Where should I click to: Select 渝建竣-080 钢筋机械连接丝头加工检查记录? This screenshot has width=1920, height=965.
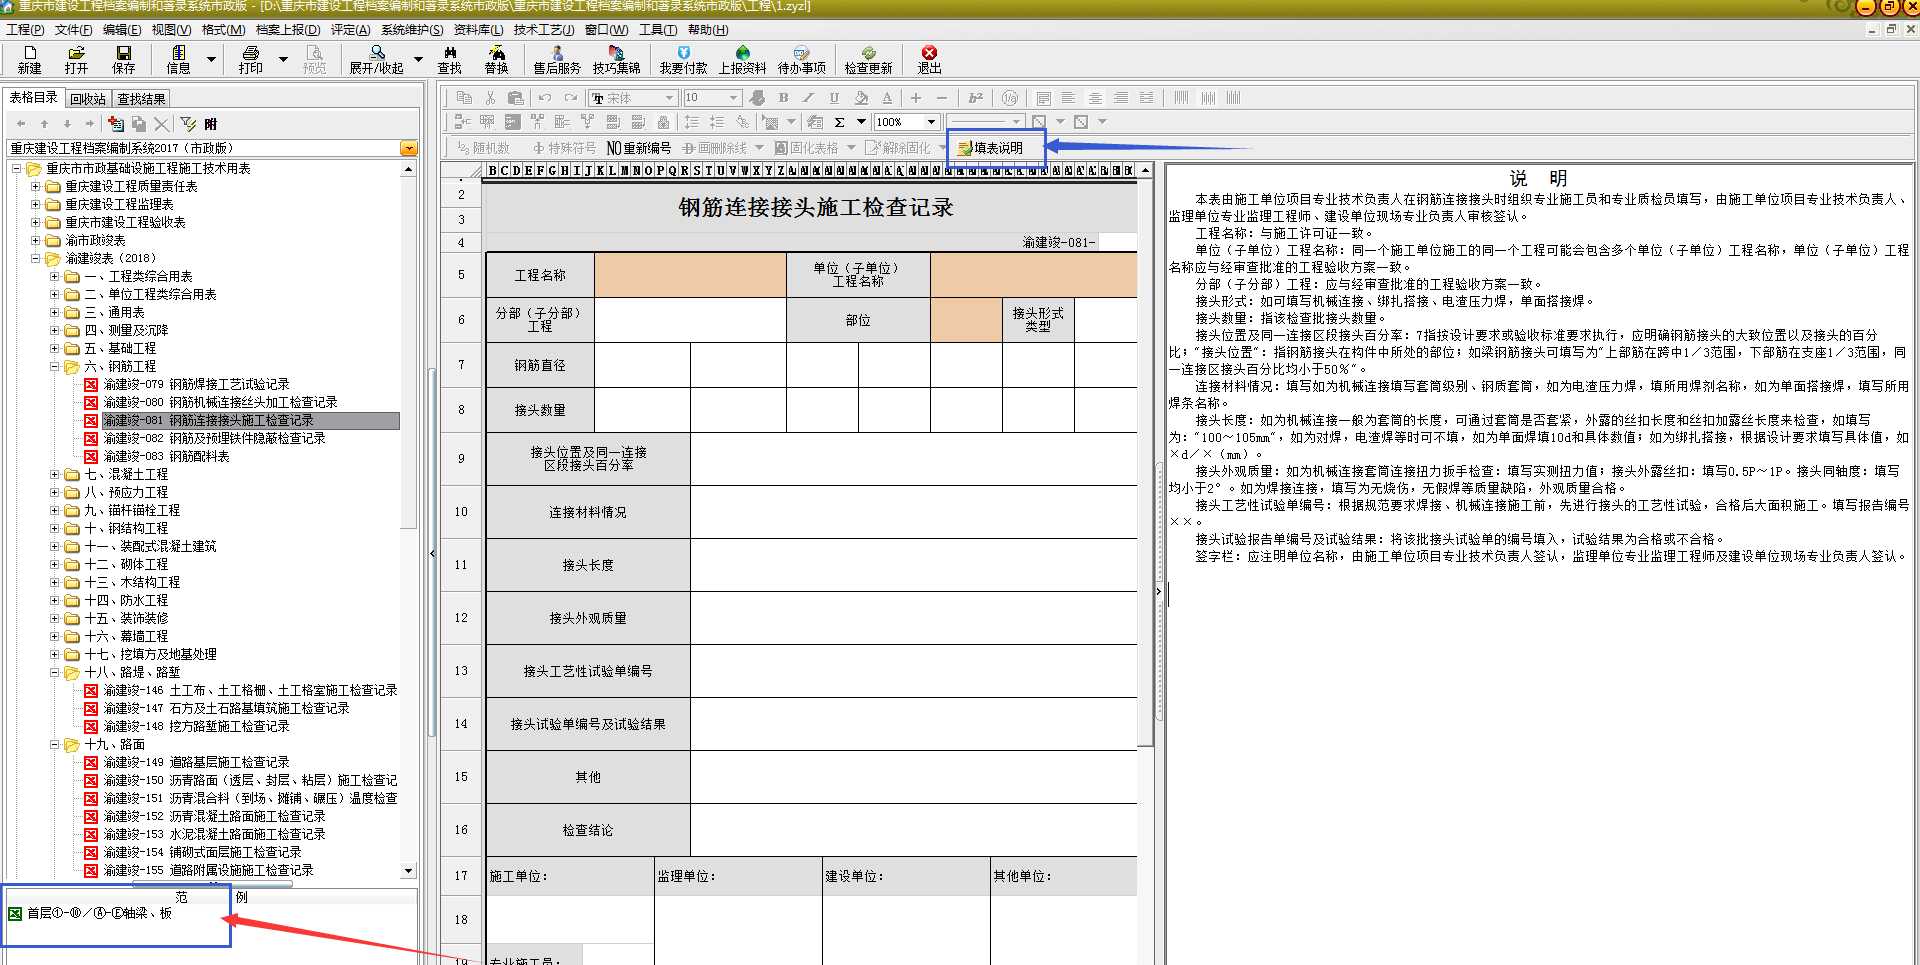[220, 403]
